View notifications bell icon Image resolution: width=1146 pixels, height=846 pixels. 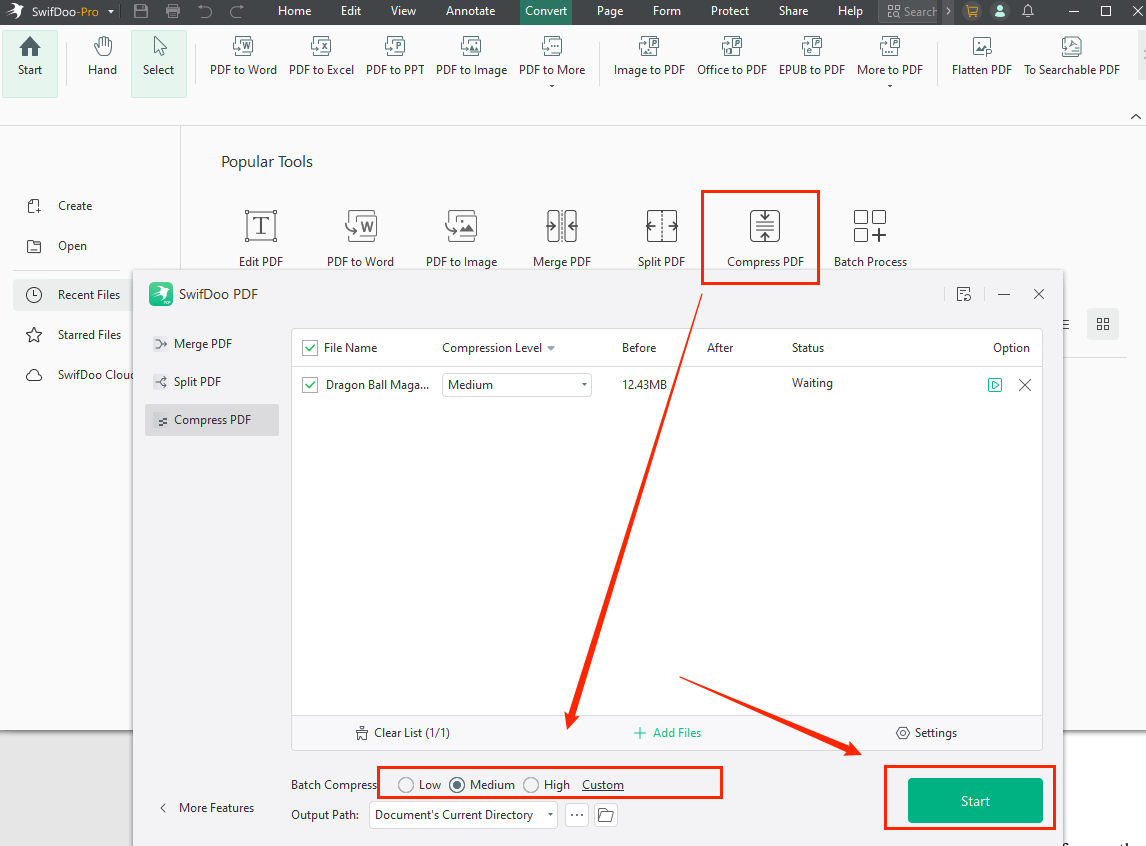pos(1028,11)
